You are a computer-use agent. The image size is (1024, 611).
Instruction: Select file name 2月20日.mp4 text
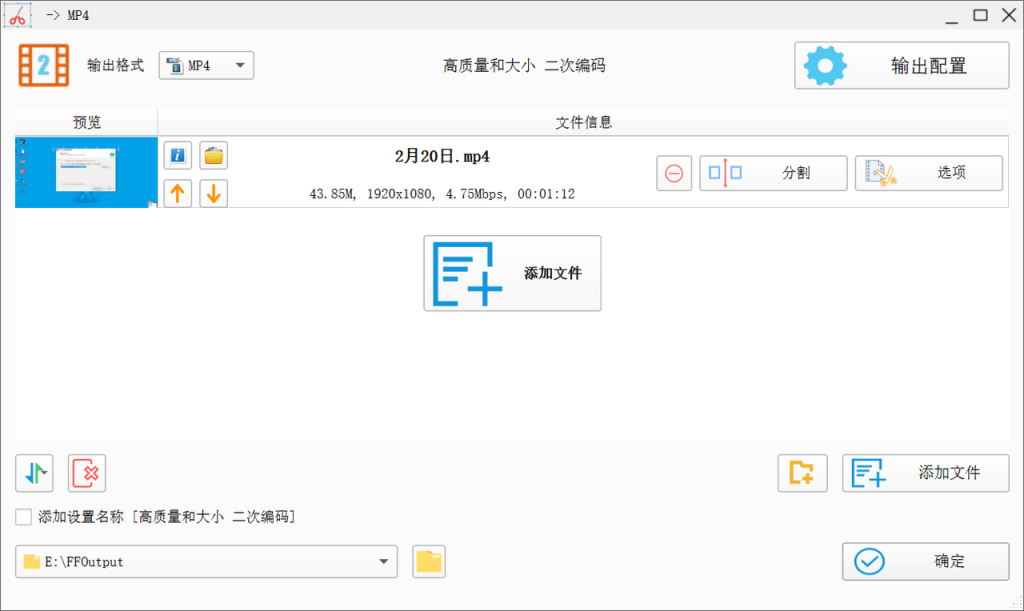coord(442,157)
